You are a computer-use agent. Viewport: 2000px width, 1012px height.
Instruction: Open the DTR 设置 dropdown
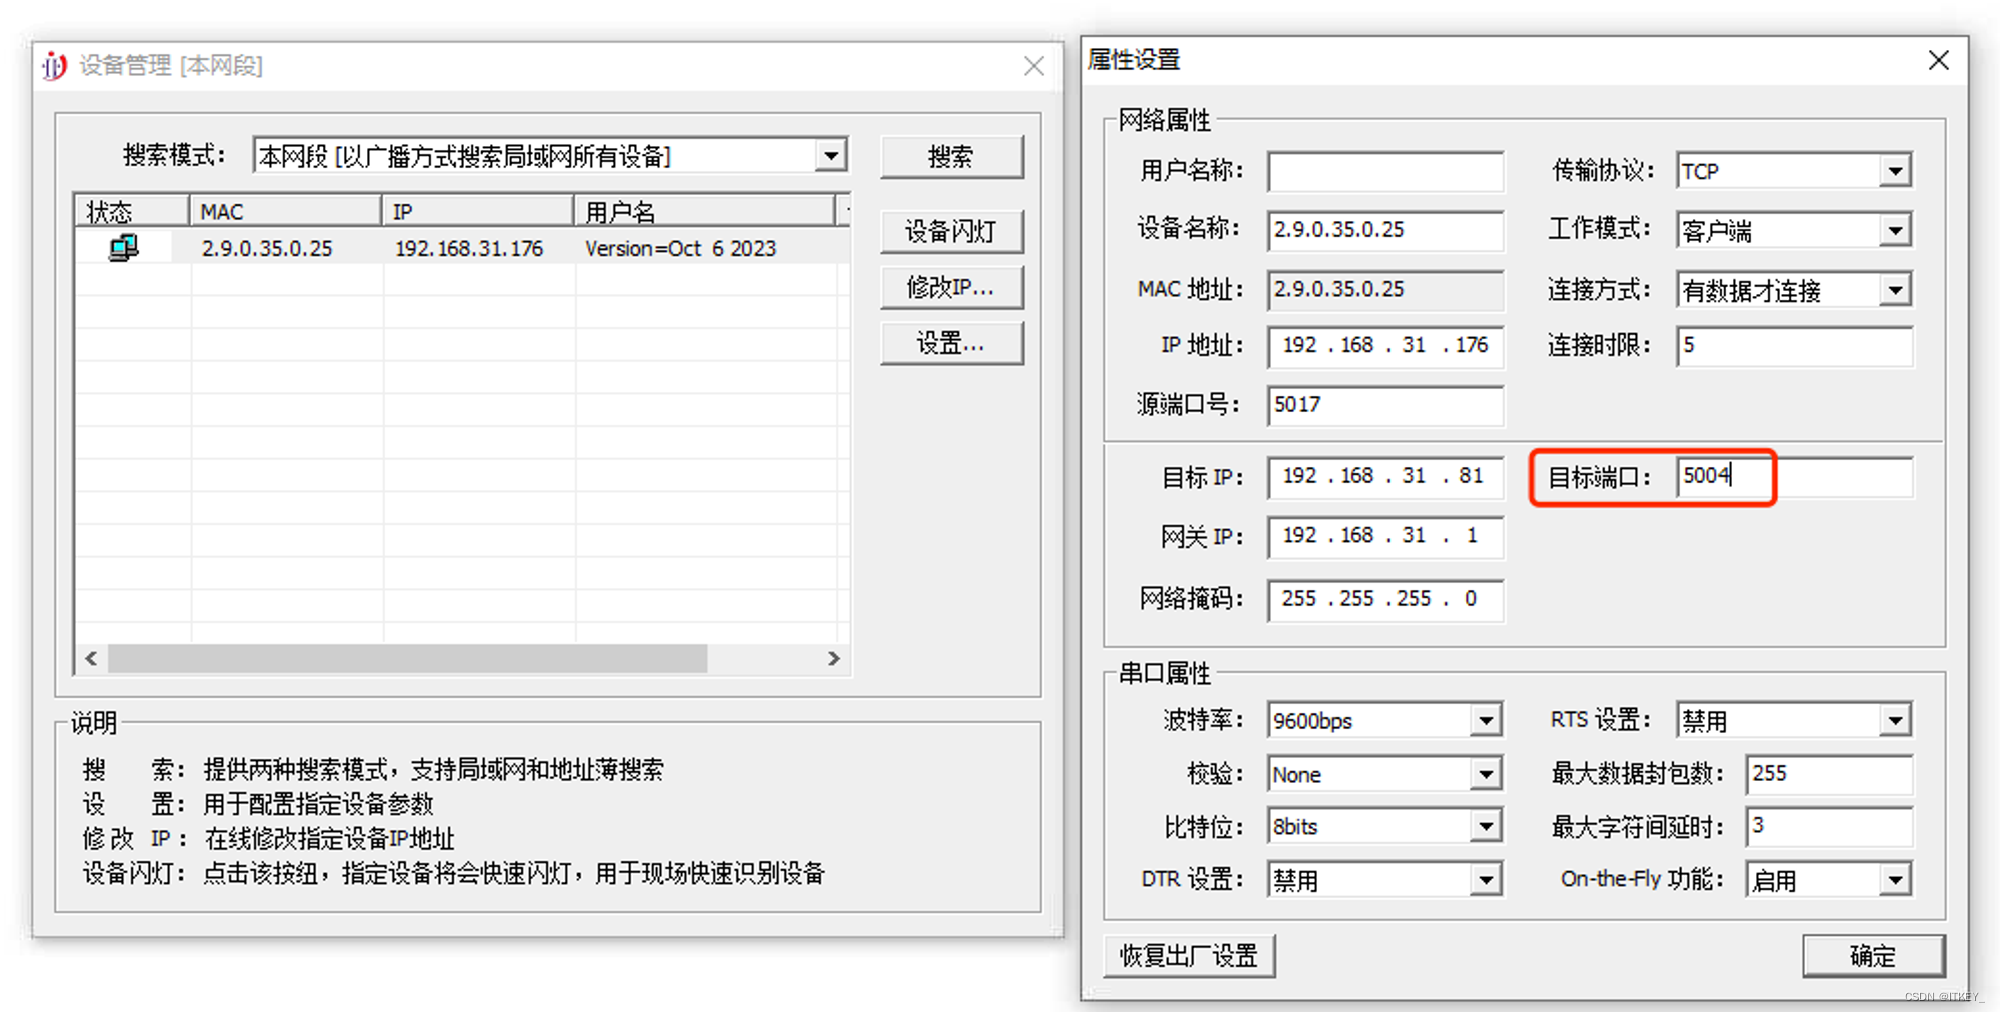click(1486, 880)
